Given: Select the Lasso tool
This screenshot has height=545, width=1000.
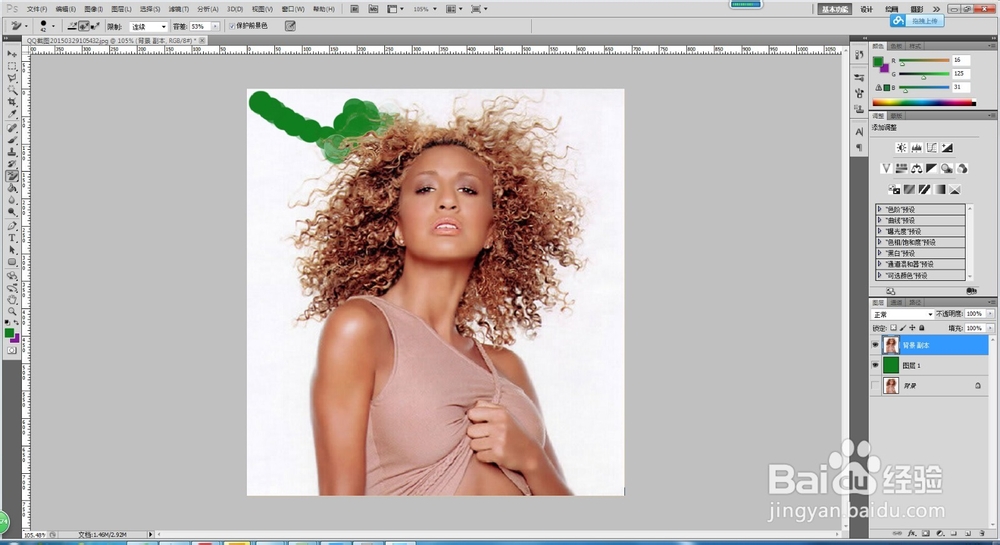Looking at the screenshot, I should [x=12, y=78].
